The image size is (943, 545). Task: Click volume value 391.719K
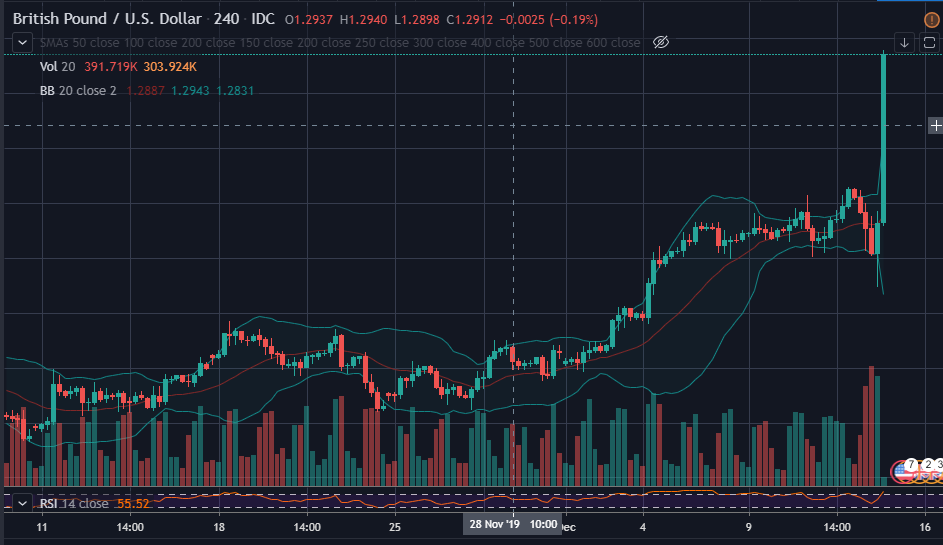coord(111,67)
